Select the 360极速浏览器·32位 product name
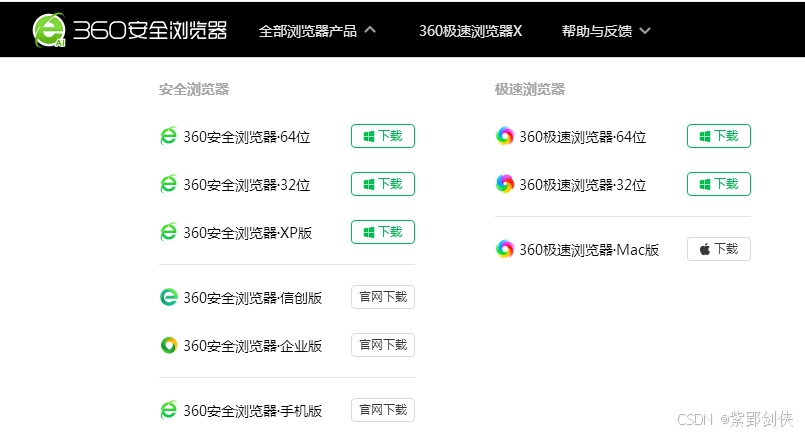This screenshot has width=805, height=435. [x=583, y=184]
